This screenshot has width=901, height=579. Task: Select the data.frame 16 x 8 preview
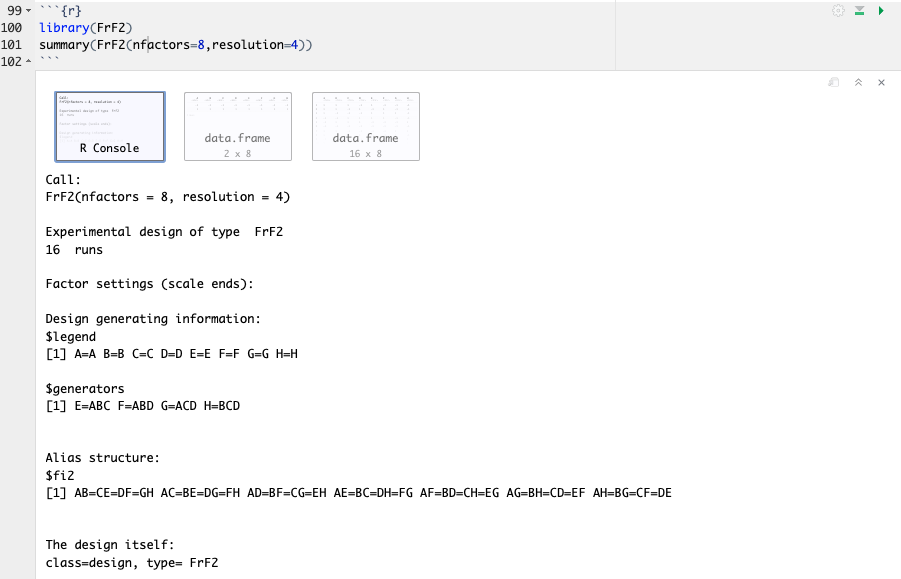pyautogui.click(x=365, y=126)
